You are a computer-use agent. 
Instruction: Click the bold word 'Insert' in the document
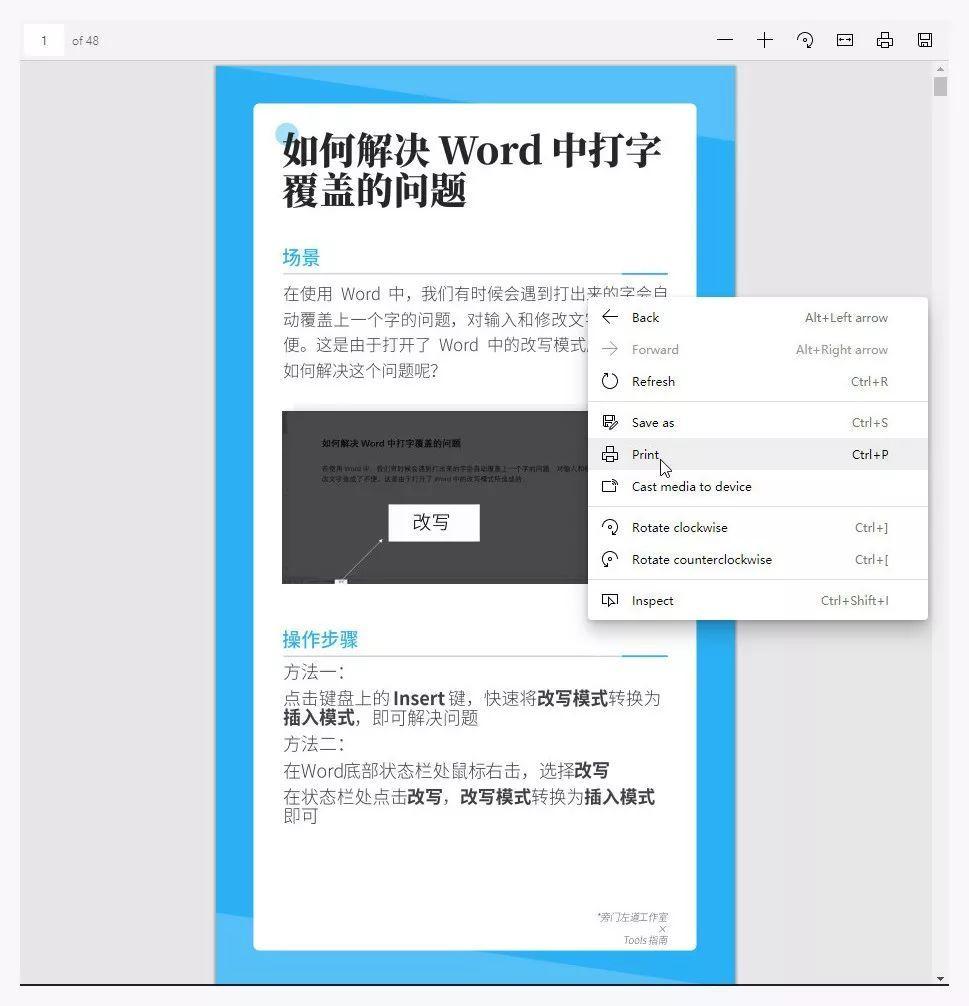coord(419,698)
